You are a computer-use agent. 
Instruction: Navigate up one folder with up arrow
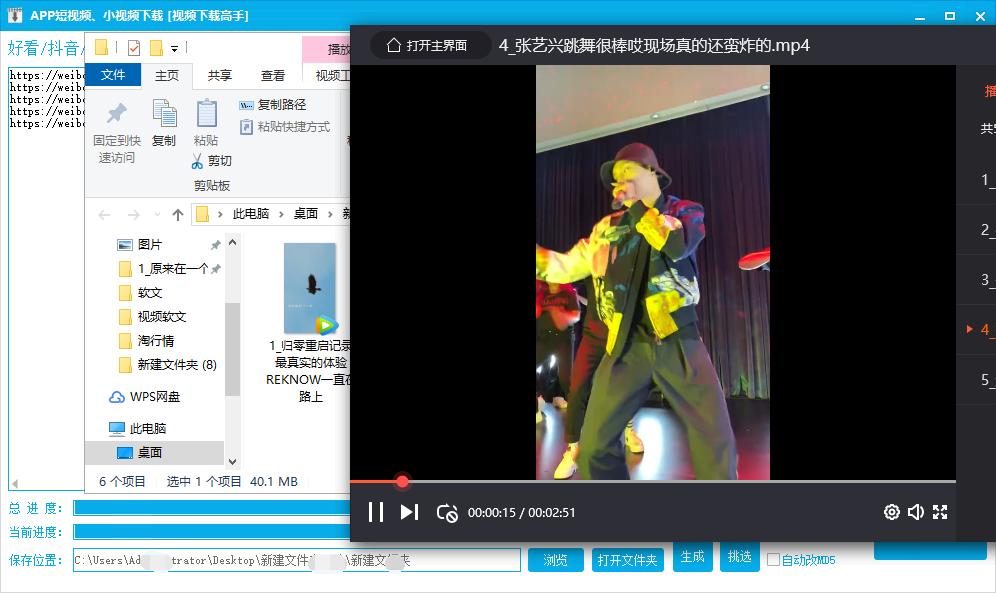pyautogui.click(x=177, y=213)
